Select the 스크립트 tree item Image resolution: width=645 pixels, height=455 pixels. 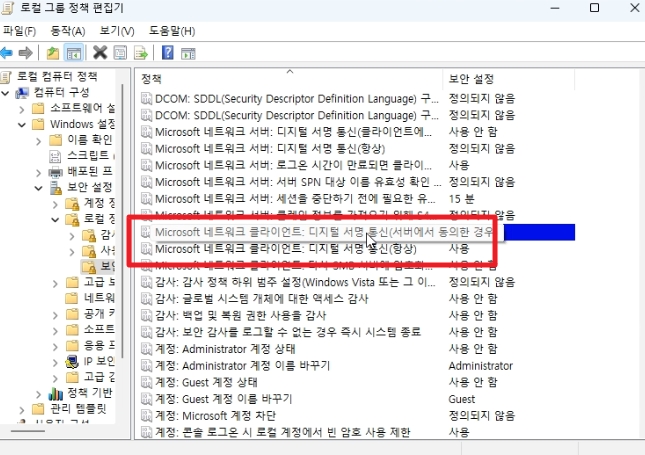click(x=88, y=156)
